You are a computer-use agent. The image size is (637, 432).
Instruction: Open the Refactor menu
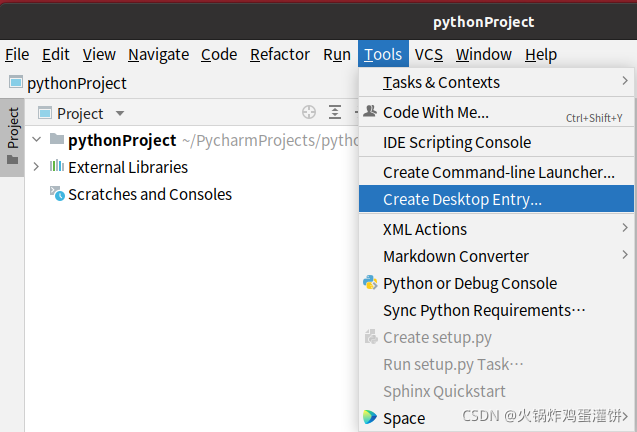280,54
